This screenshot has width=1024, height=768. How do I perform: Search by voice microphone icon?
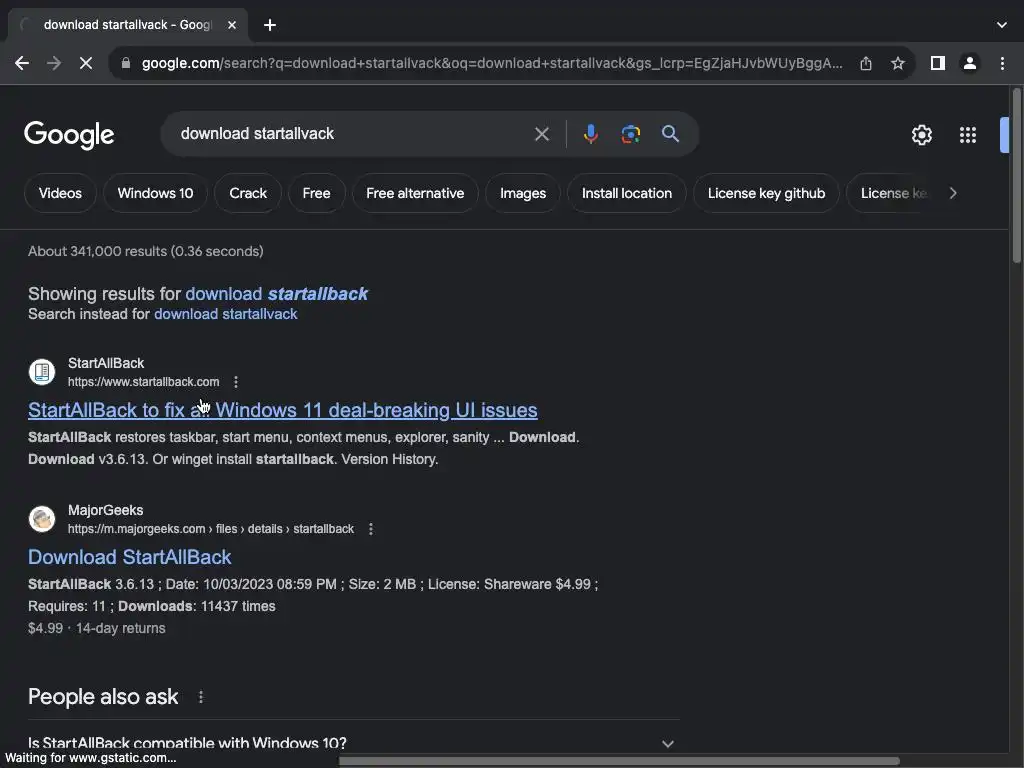590,134
